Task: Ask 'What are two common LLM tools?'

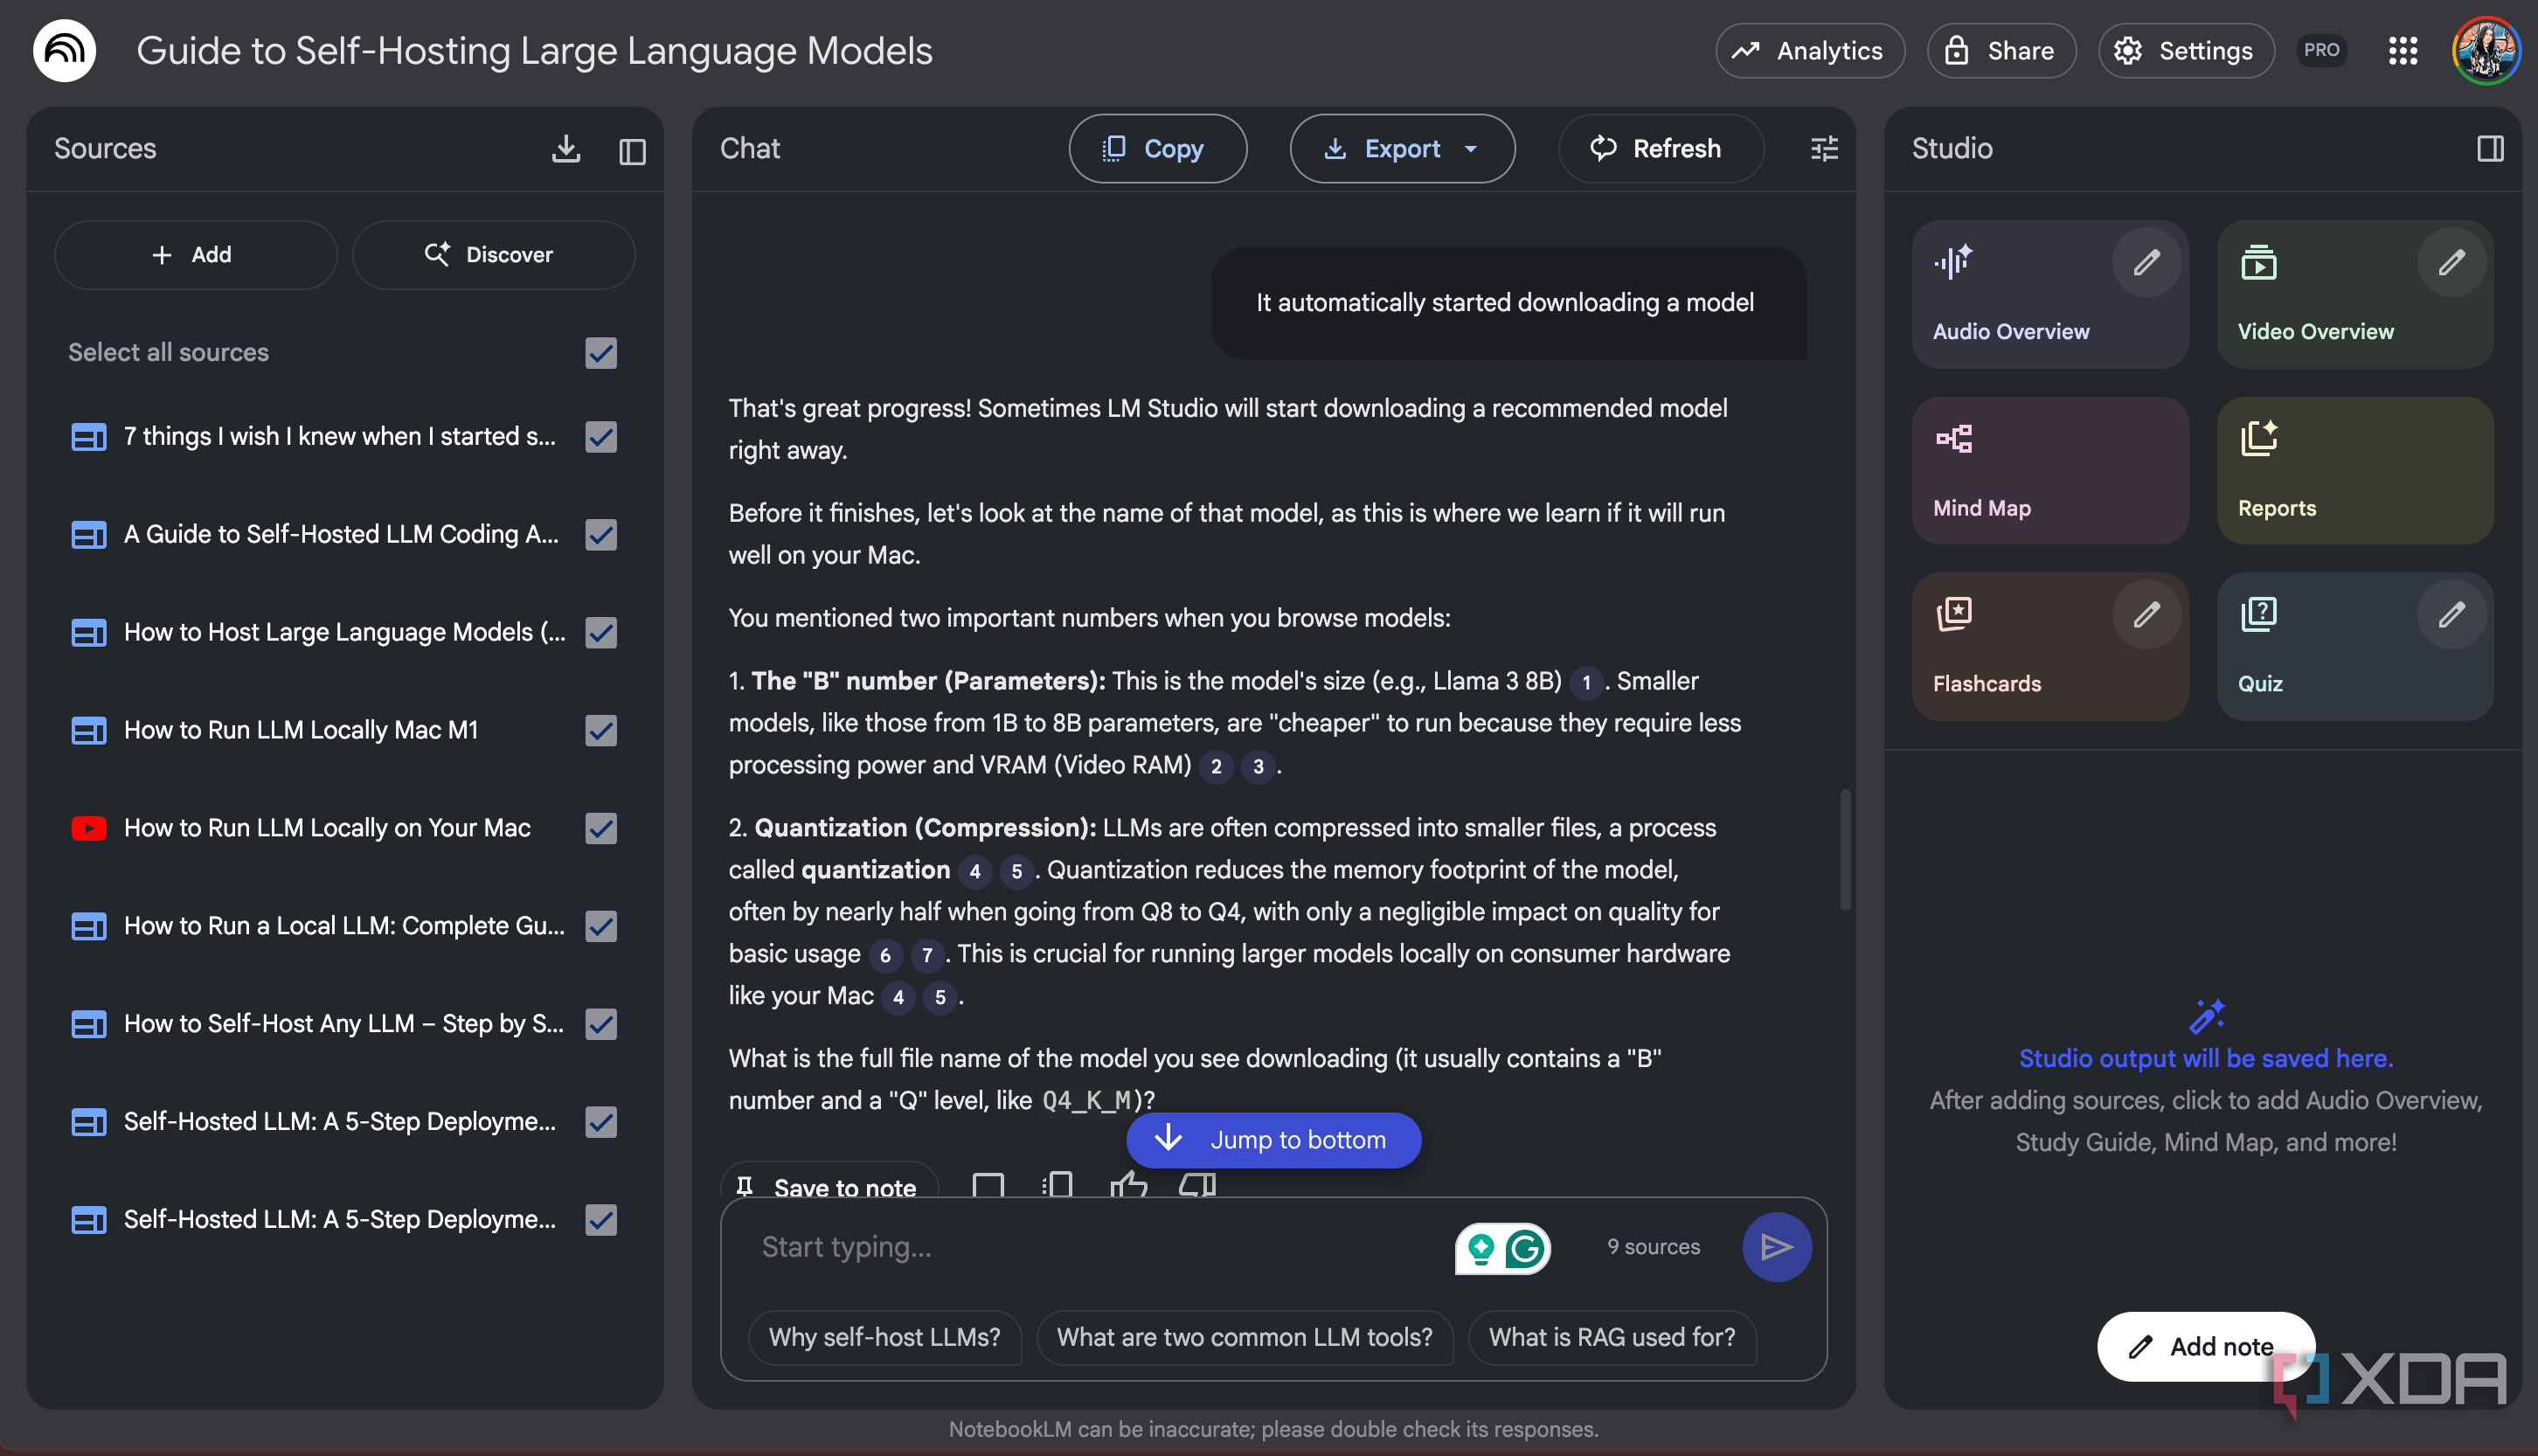Action: pos(1244,1338)
